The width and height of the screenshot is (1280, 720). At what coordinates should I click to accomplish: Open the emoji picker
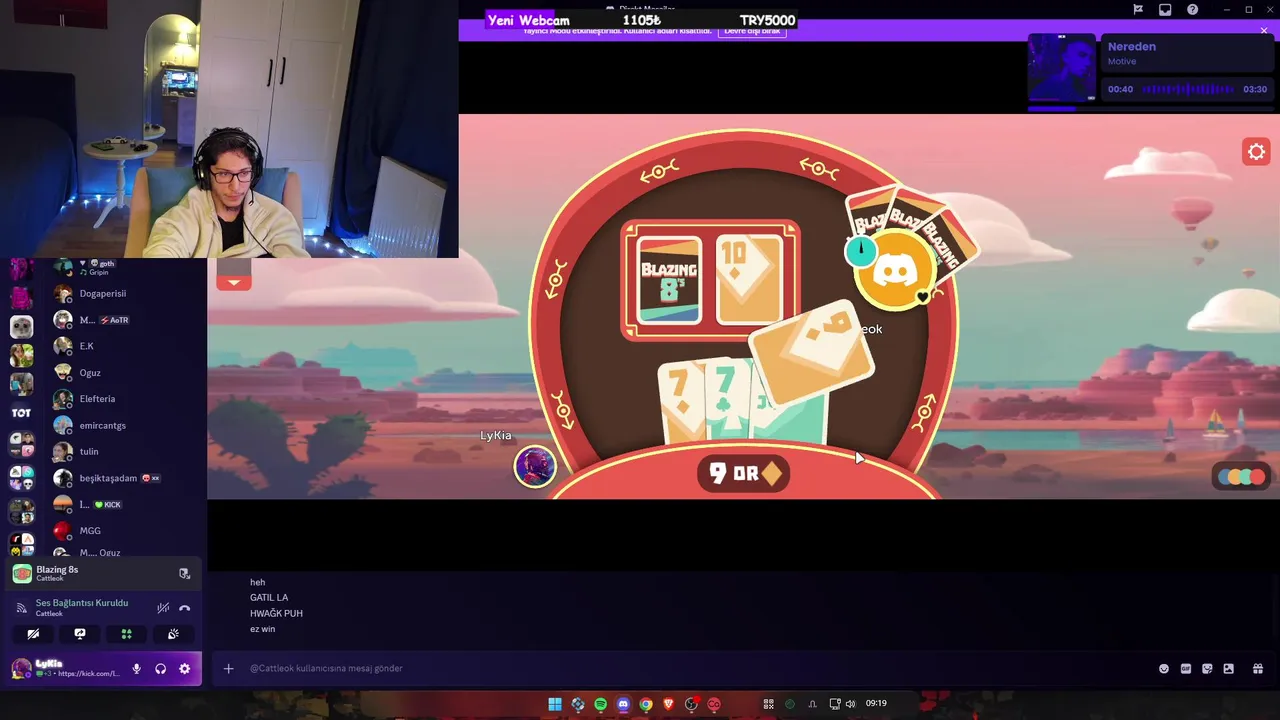point(1164,669)
